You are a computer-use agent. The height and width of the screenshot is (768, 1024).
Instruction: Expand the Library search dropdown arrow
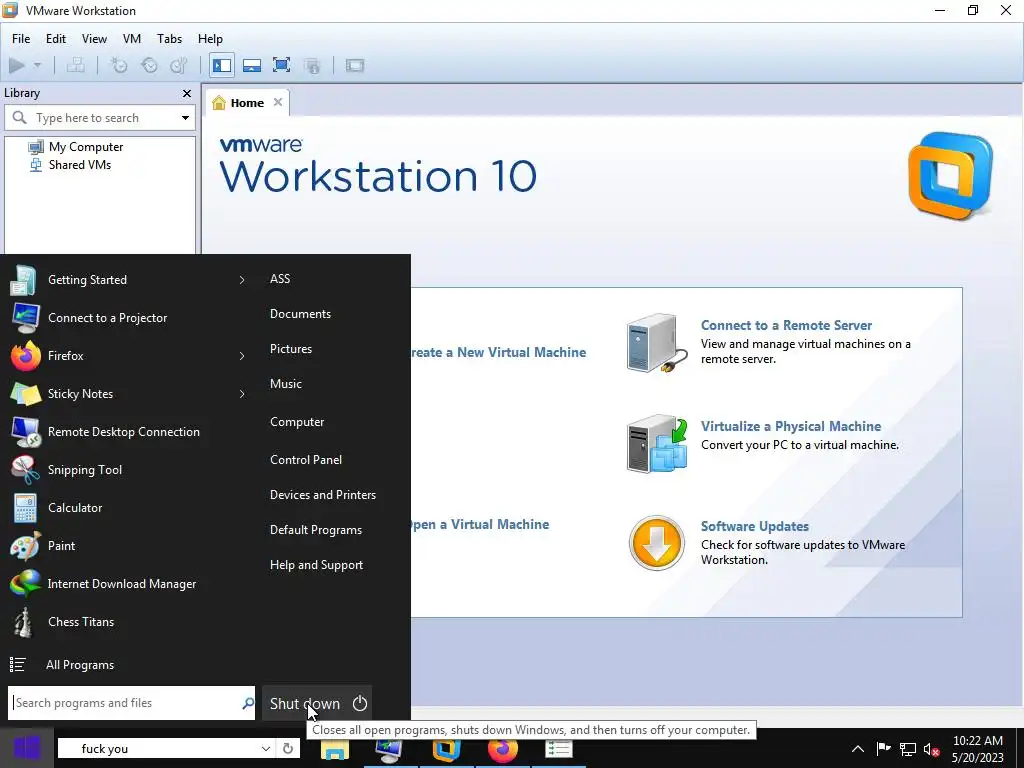coord(185,118)
